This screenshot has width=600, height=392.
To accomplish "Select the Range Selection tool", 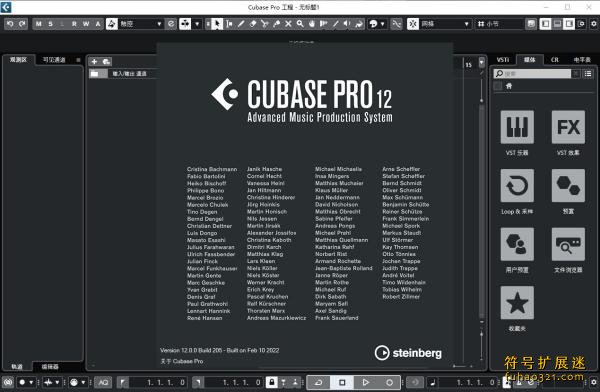I will coord(229,24).
